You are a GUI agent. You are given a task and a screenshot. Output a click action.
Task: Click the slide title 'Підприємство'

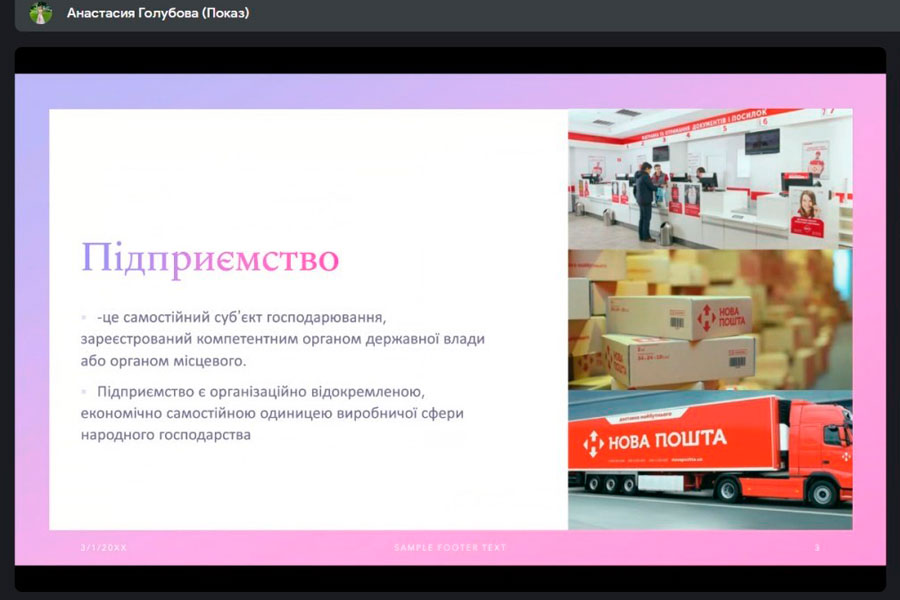[x=210, y=259]
